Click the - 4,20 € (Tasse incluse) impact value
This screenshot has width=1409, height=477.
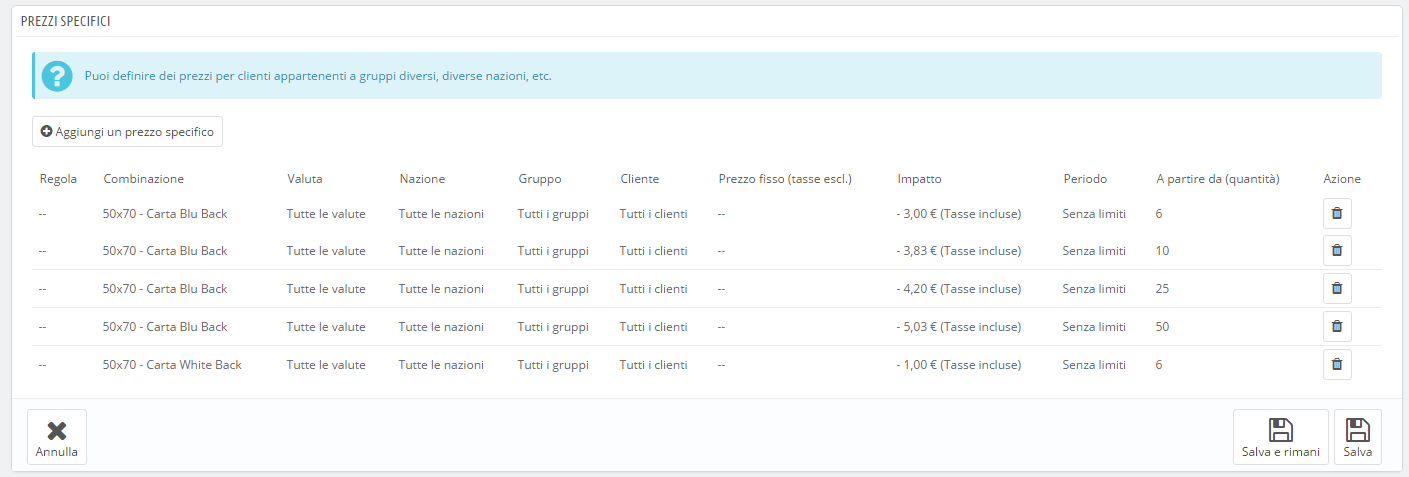[958, 289]
